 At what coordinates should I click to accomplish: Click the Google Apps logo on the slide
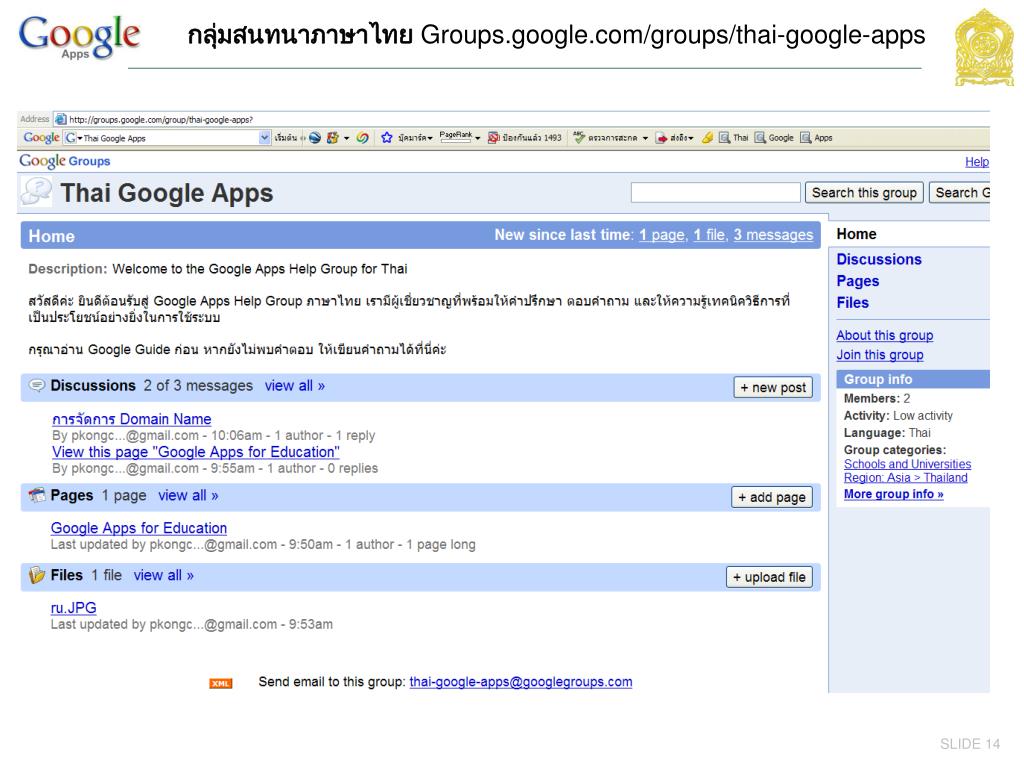click(79, 37)
